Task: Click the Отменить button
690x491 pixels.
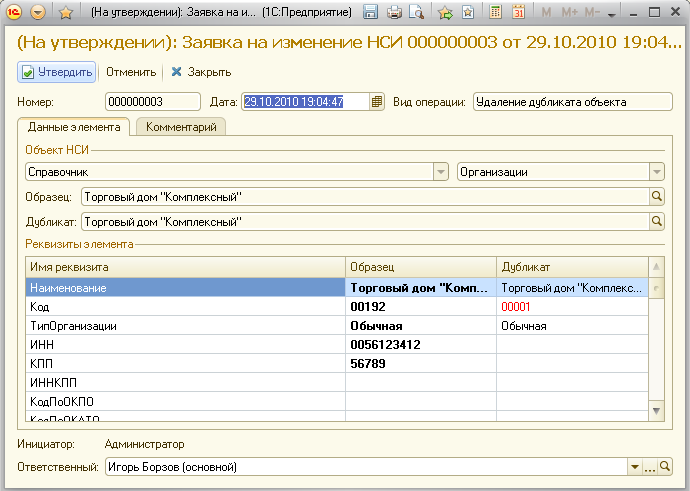Action: tap(131, 72)
